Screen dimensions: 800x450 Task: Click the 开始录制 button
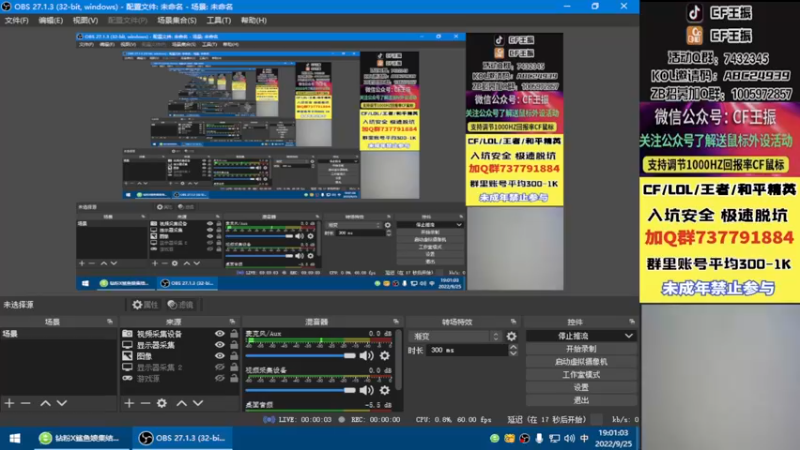(581, 349)
